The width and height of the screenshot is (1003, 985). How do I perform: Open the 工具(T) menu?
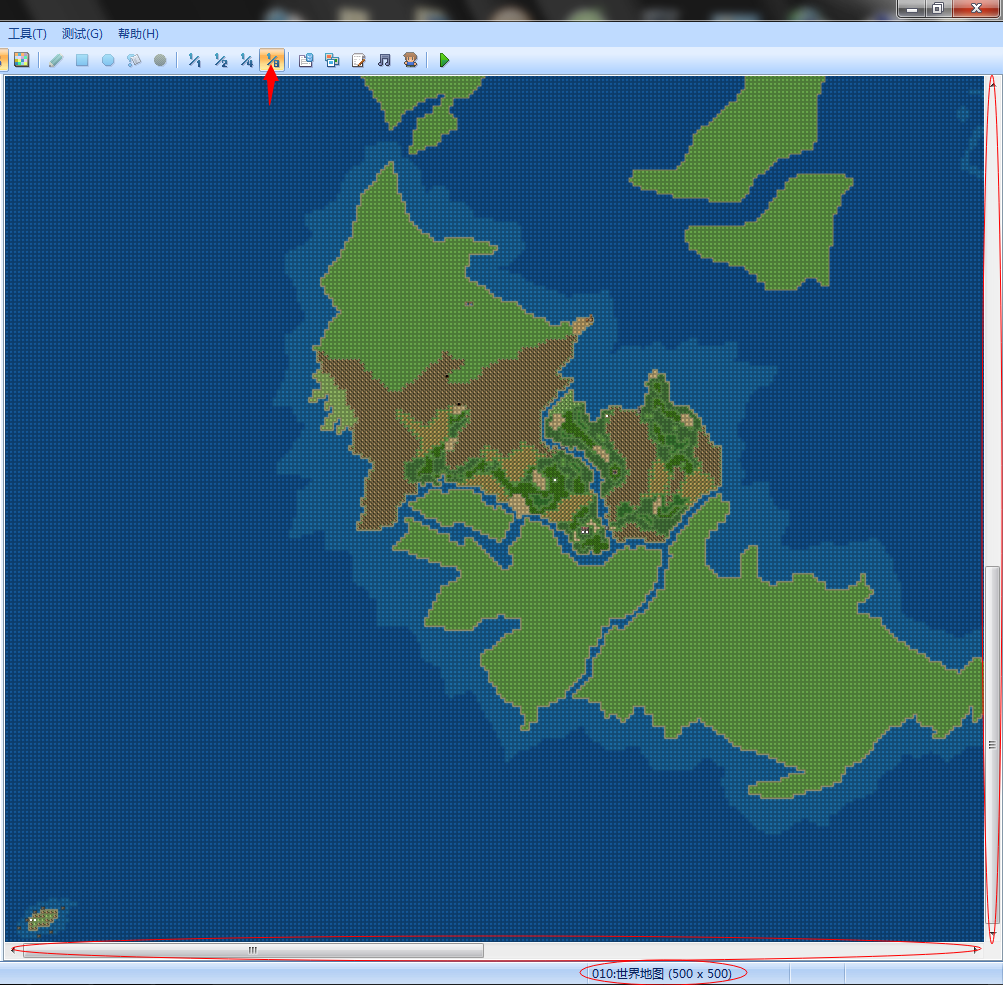[27, 34]
